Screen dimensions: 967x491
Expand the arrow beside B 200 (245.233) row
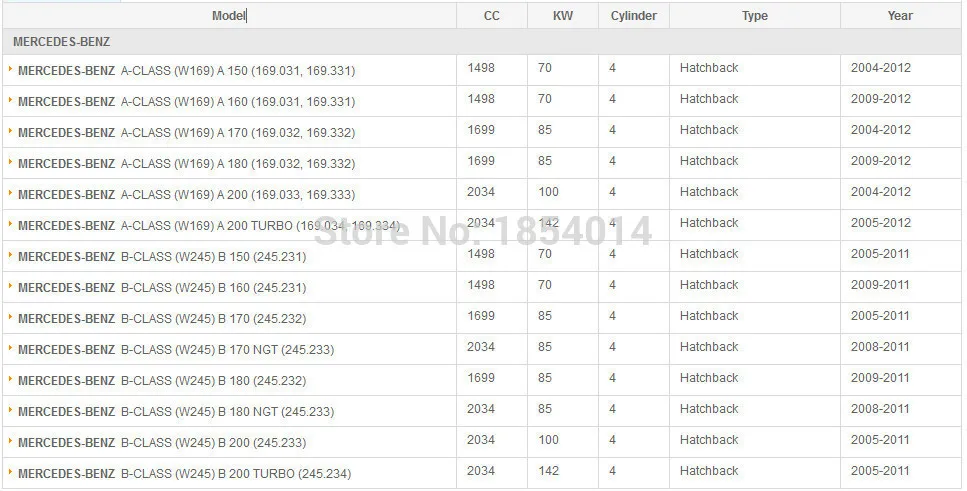tap(10, 441)
